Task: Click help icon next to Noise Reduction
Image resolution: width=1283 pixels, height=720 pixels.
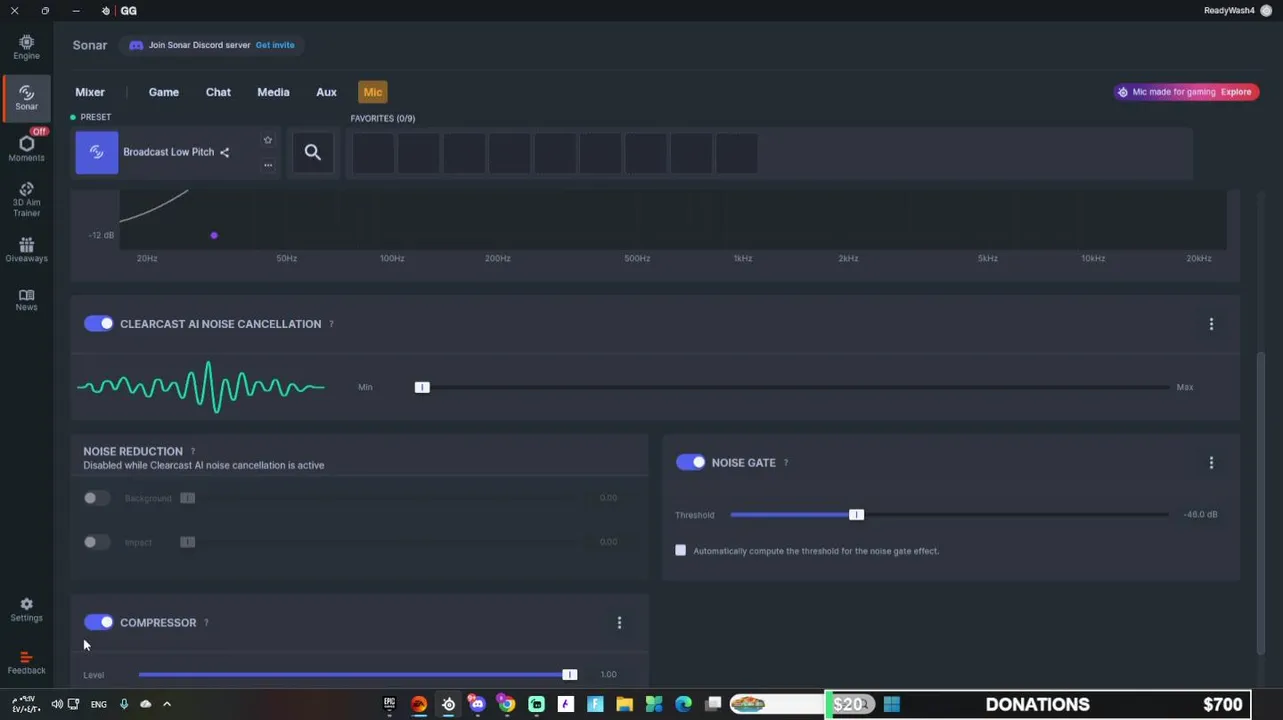Action: (193, 451)
